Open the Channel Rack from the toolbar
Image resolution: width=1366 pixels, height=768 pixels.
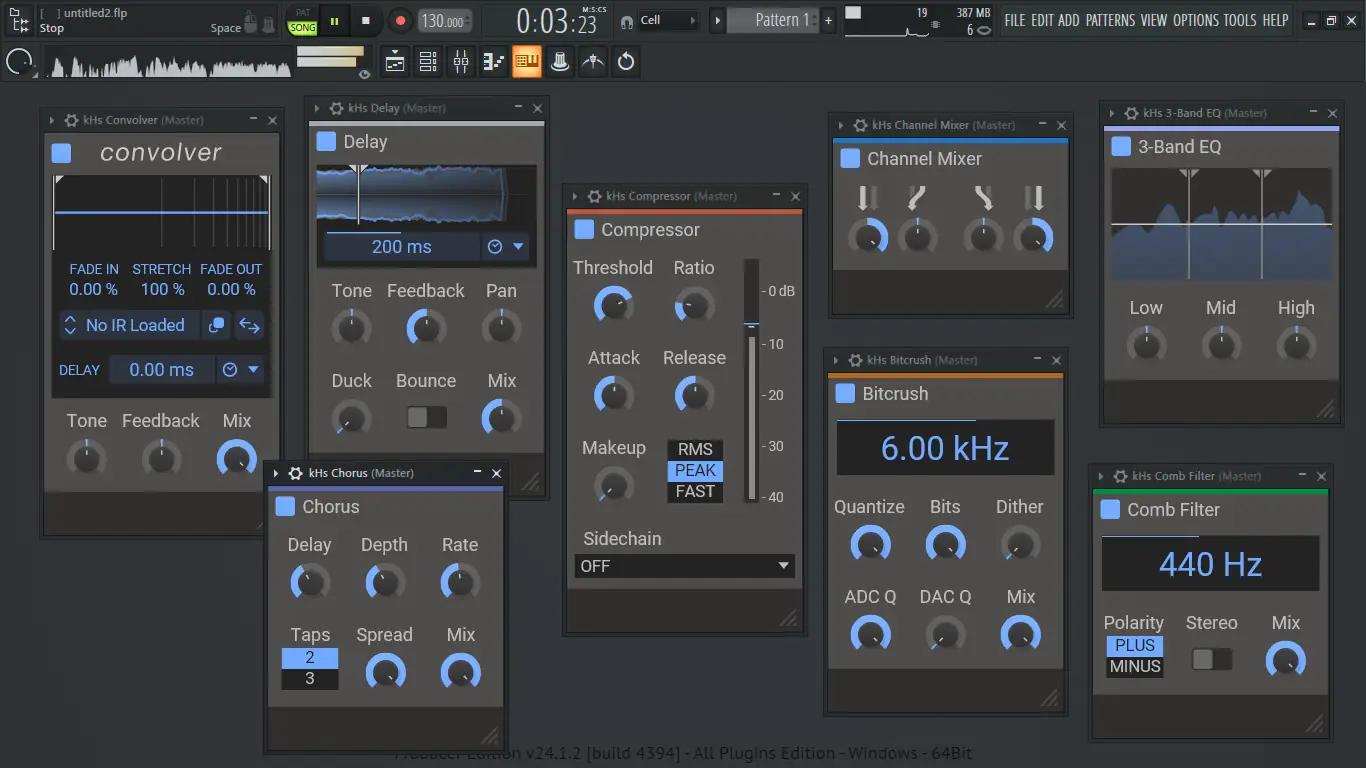(x=428, y=62)
